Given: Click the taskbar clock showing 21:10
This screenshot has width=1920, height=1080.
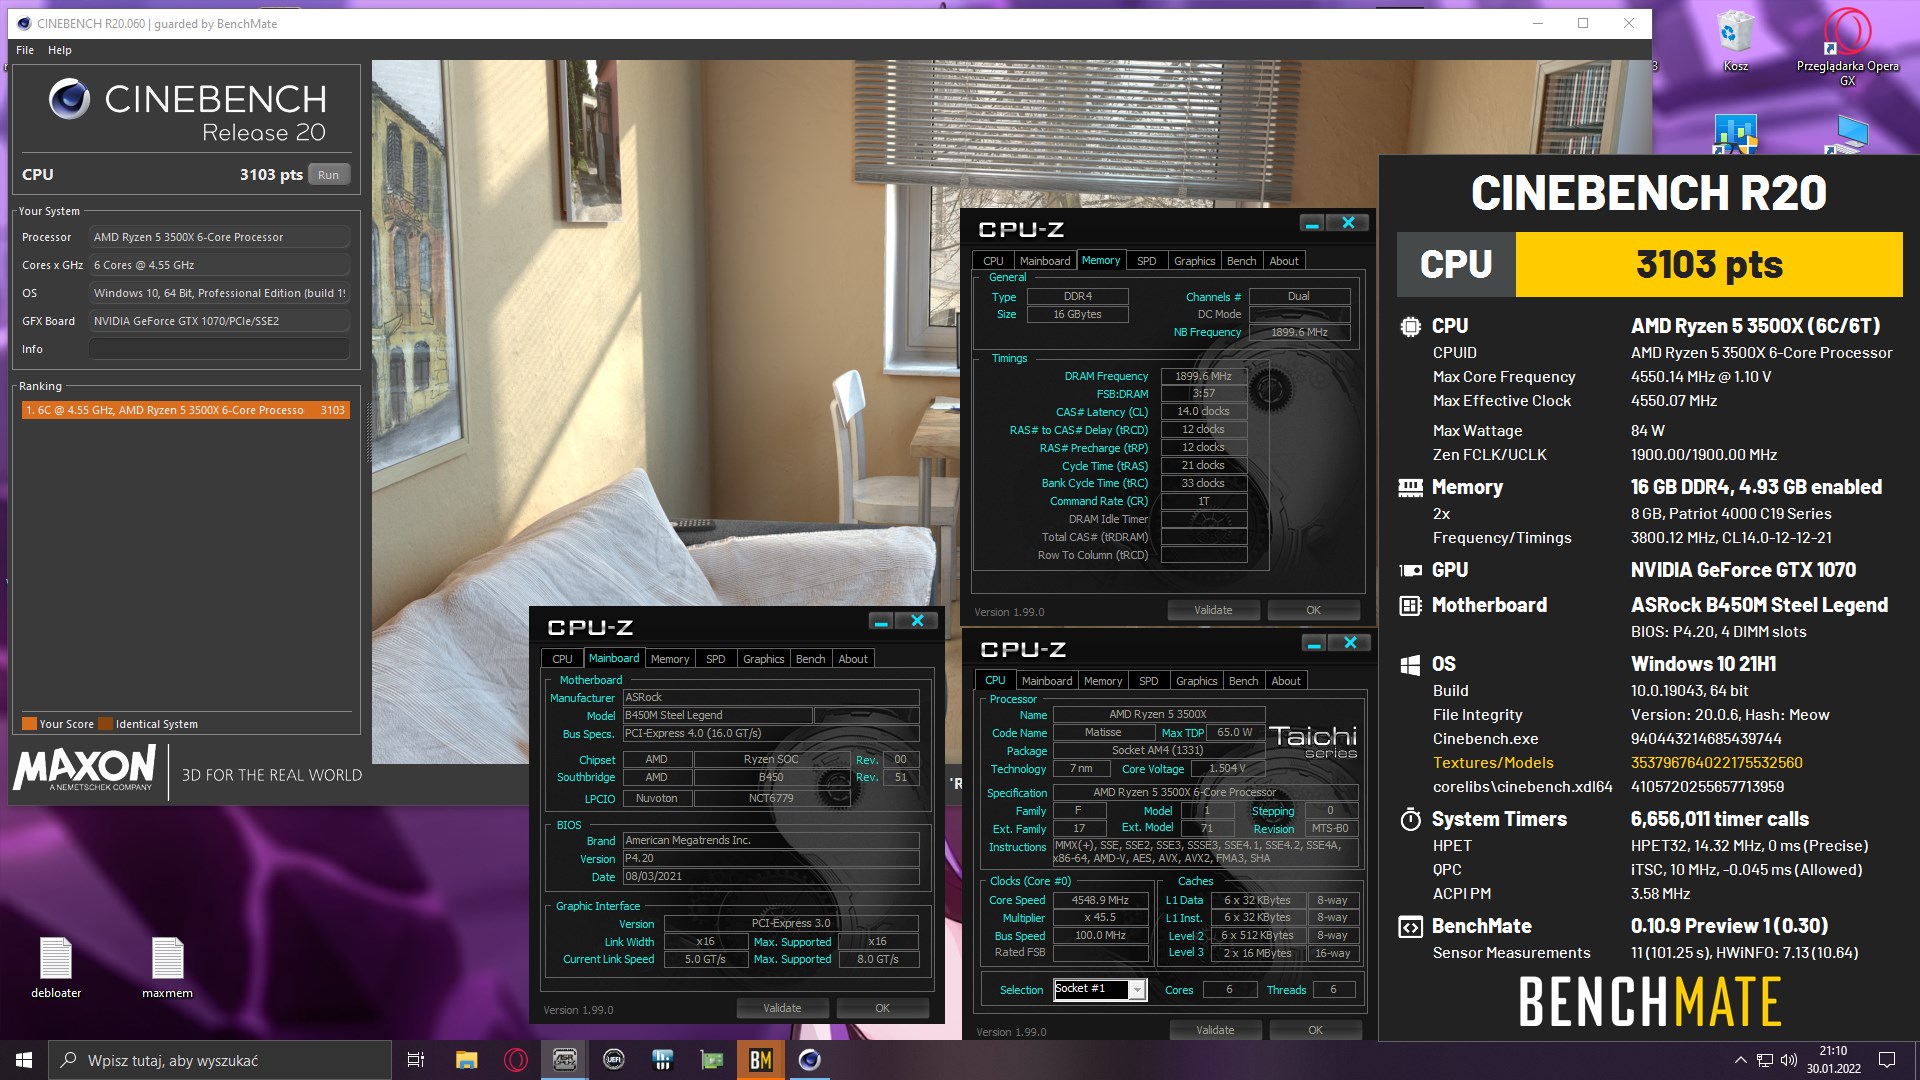Looking at the screenshot, I should coord(1833,1060).
